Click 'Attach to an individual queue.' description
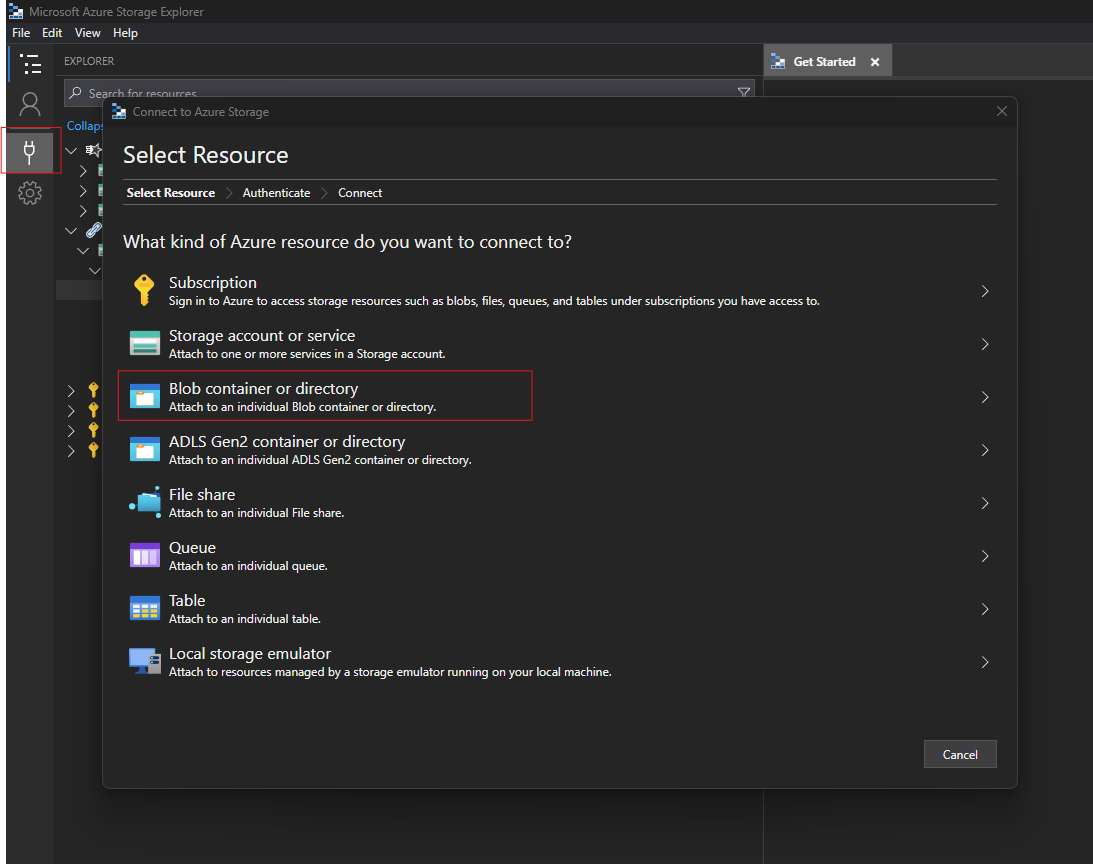Image resolution: width=1093 pixels, height=864 pixels. click(x=248, y=566)
